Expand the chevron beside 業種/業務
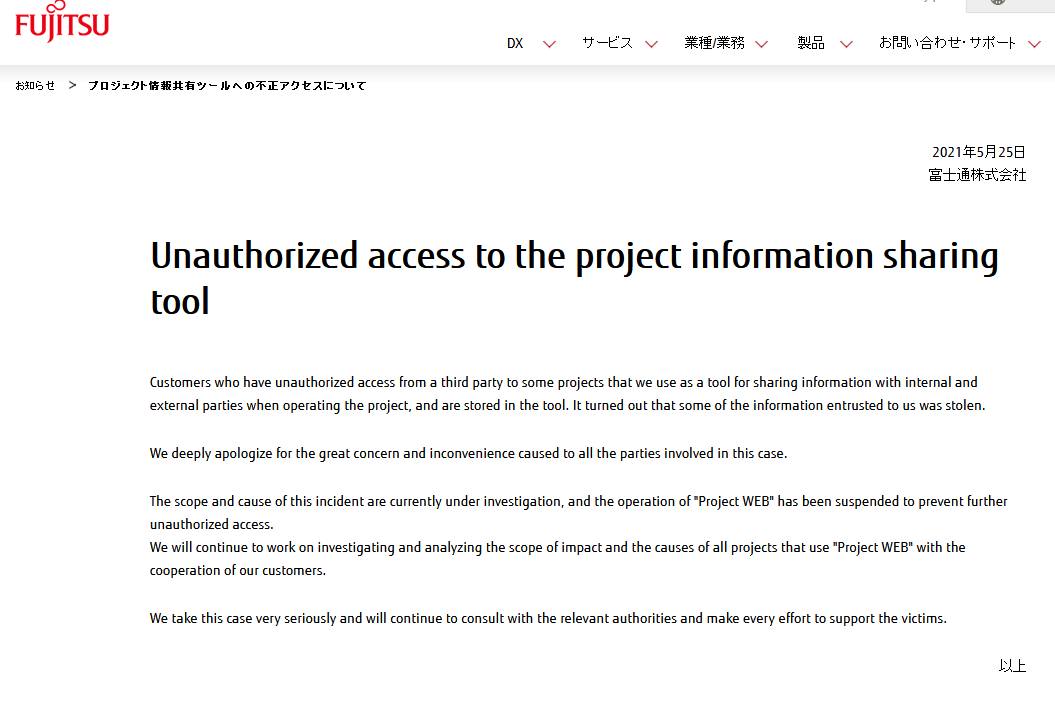1055x702 pixels. [761, 44]
